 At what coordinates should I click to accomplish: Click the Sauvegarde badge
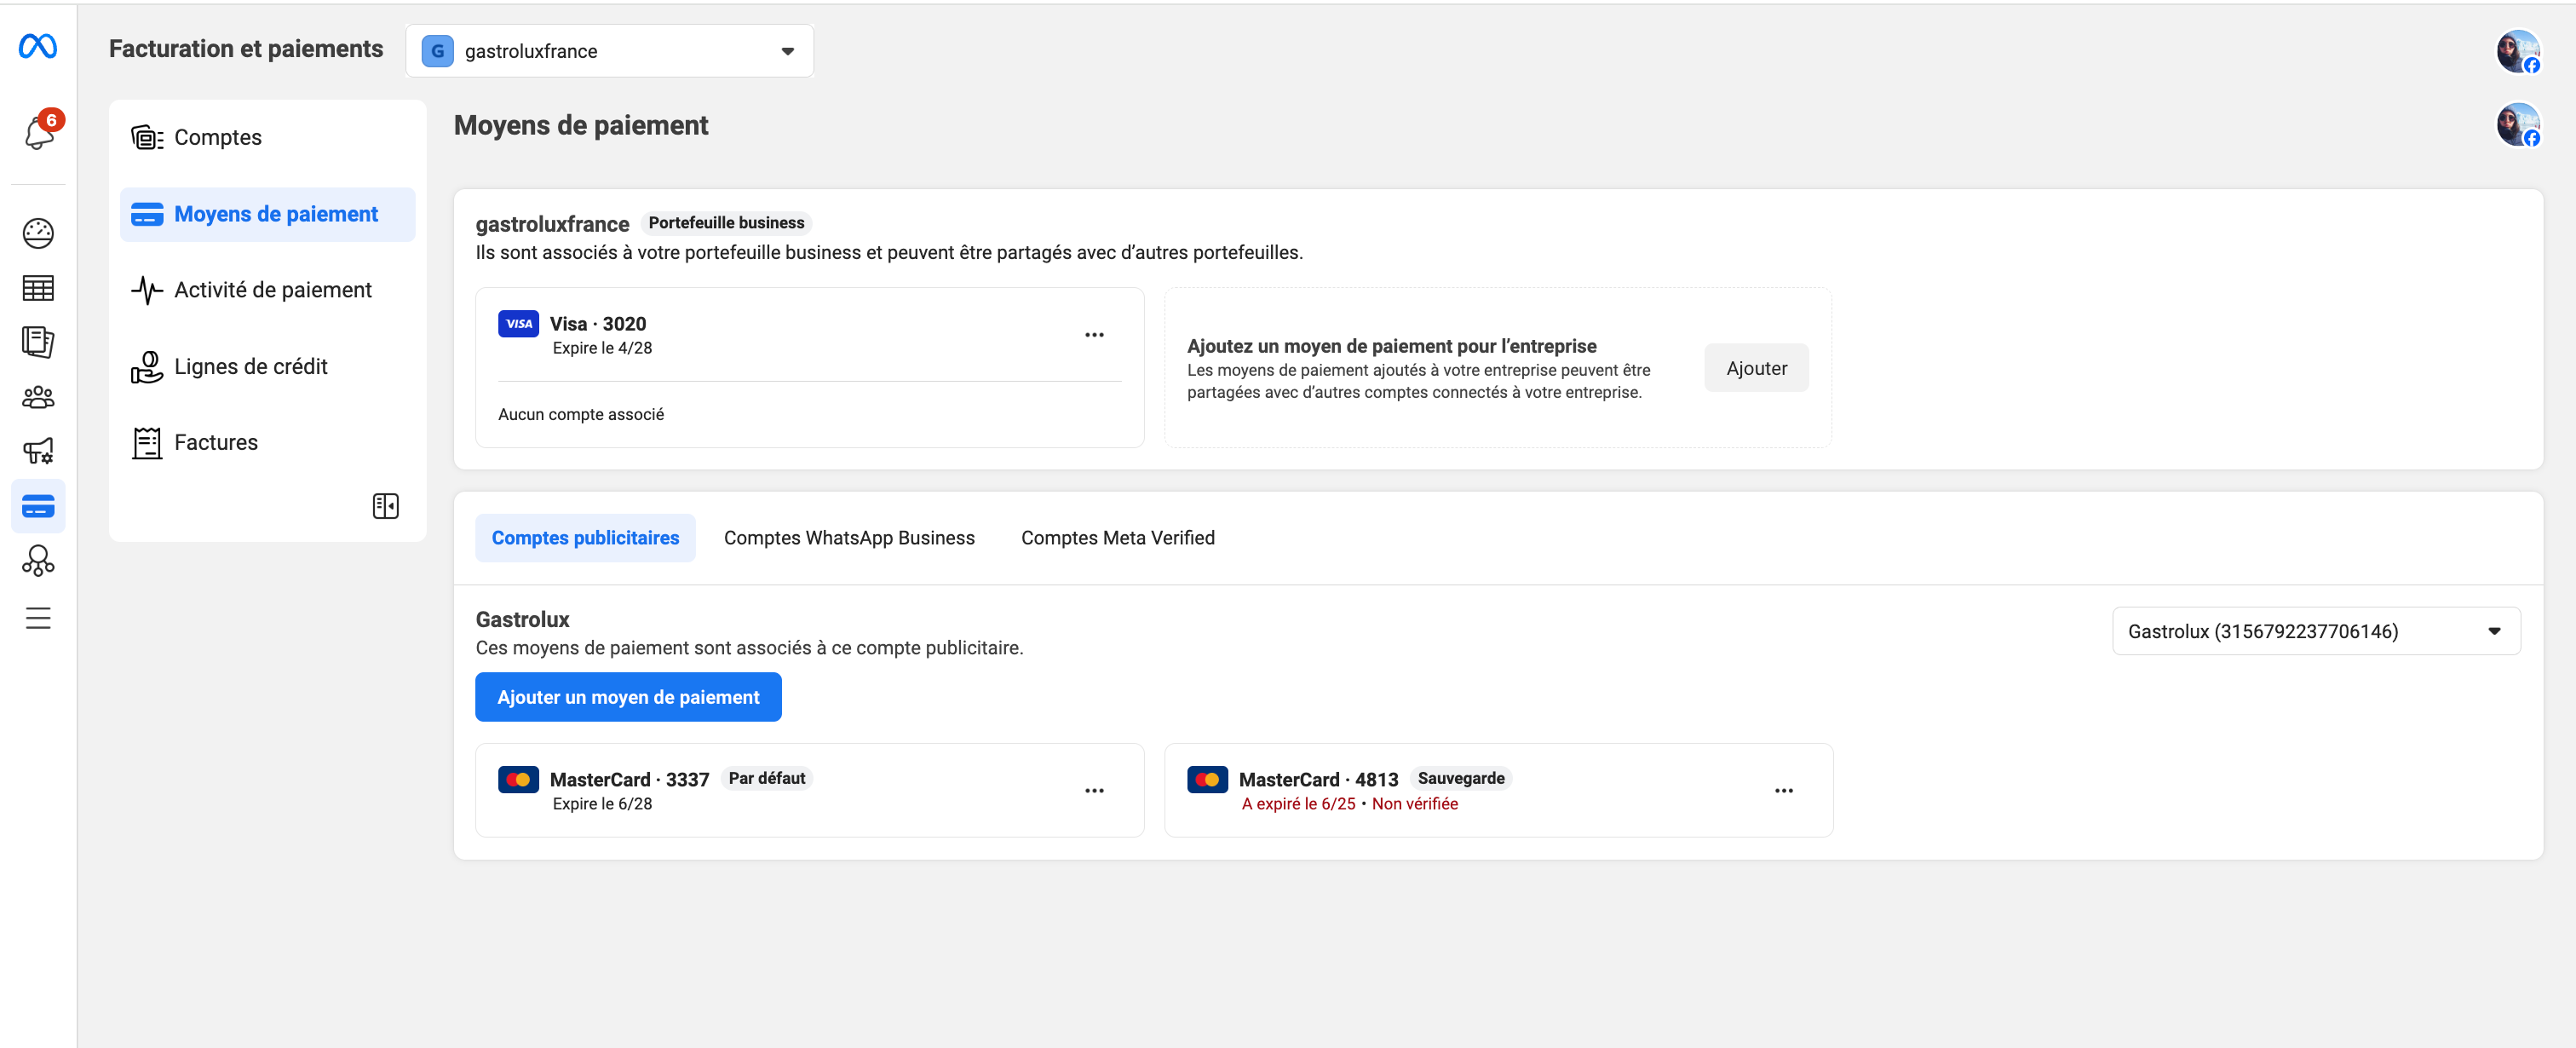(1461, 778)
